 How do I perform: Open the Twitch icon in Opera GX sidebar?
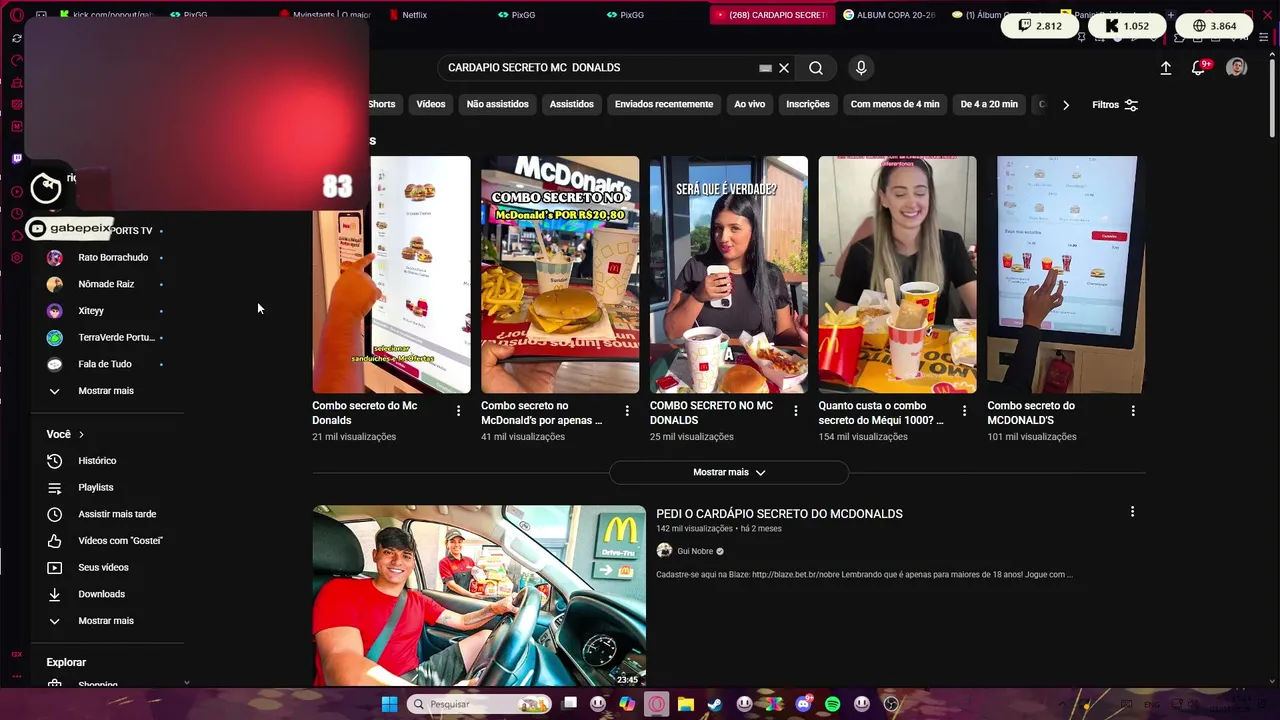point(16,158)
